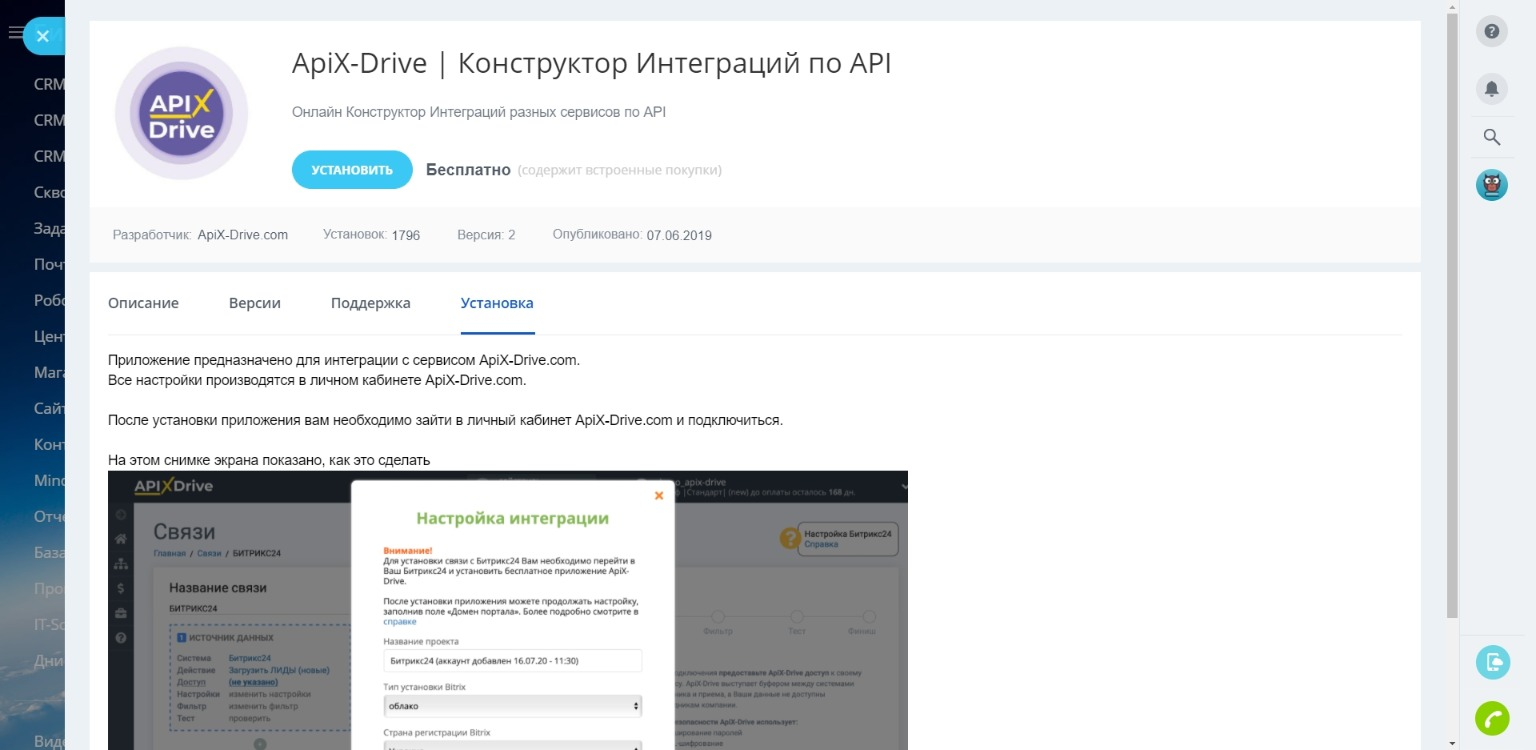1536x750 pixels.
Task: Click the first CRM item in left menu
Action: point(49,84)
